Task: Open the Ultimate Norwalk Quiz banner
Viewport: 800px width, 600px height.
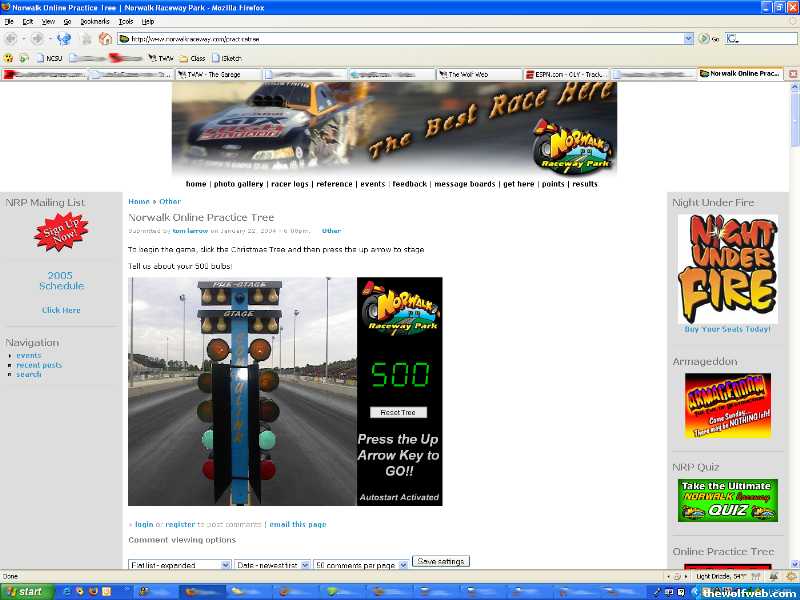Action: [727, 500]
